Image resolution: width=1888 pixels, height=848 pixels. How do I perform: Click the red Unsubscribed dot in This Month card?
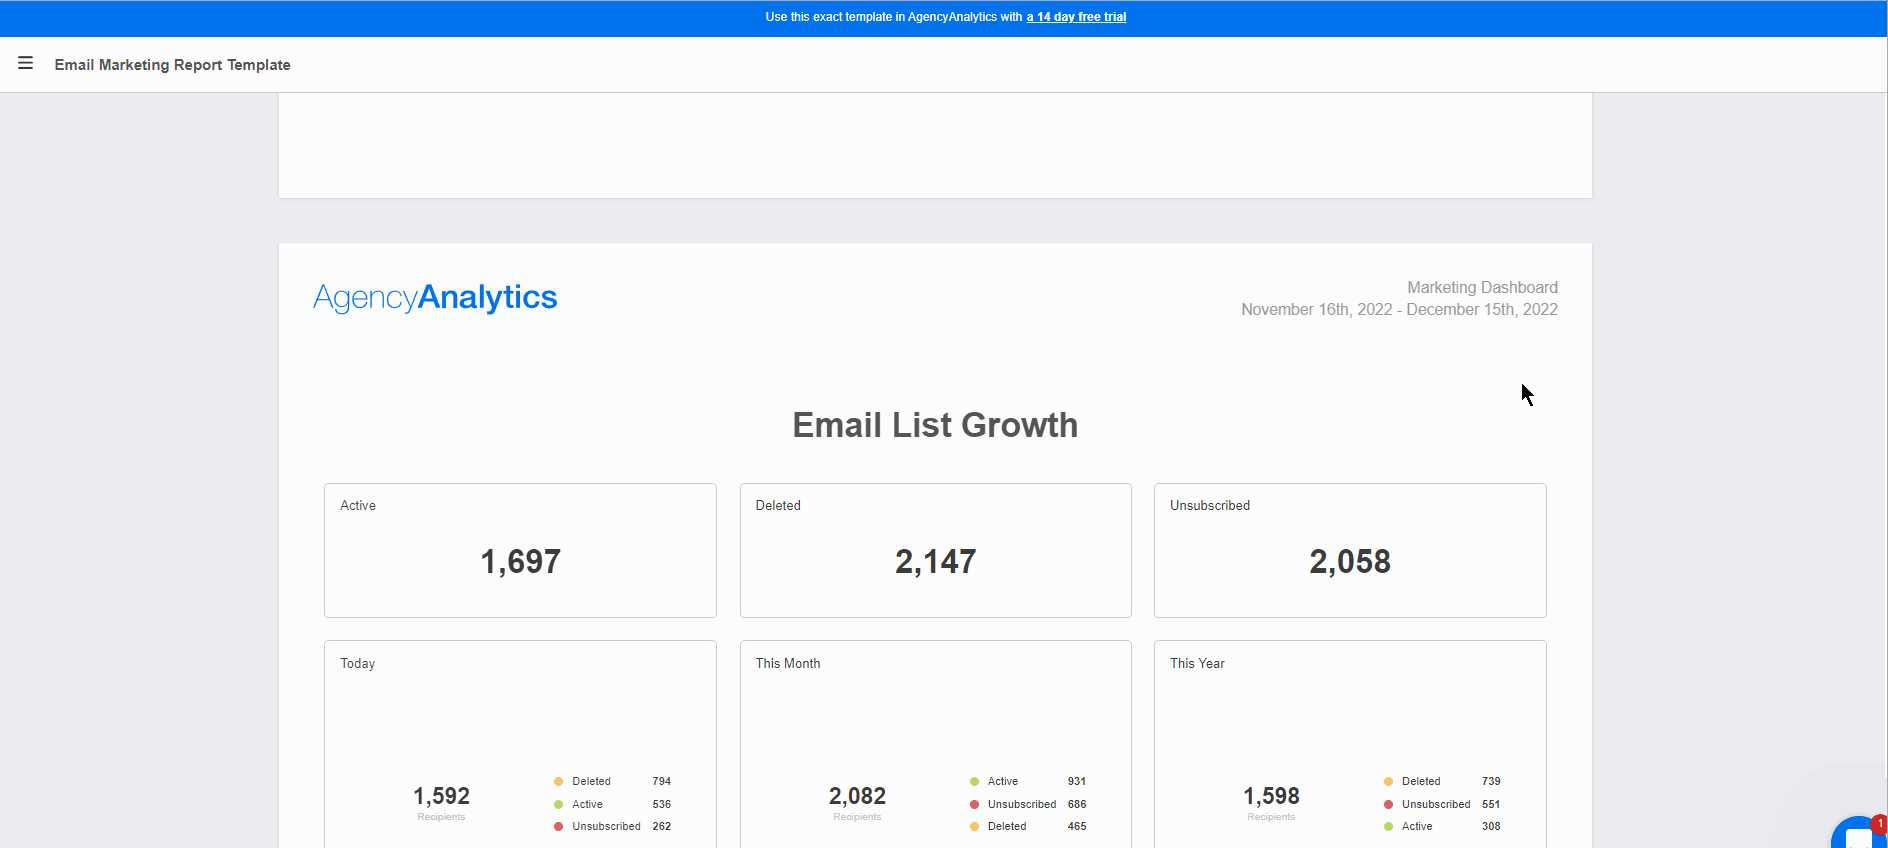click(974, 804)
